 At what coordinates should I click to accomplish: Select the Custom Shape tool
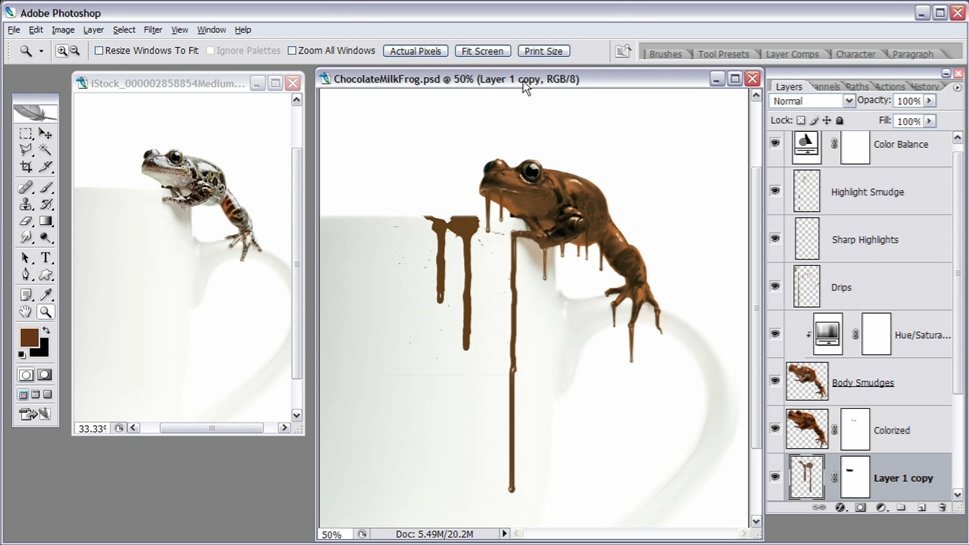point(45,274)
